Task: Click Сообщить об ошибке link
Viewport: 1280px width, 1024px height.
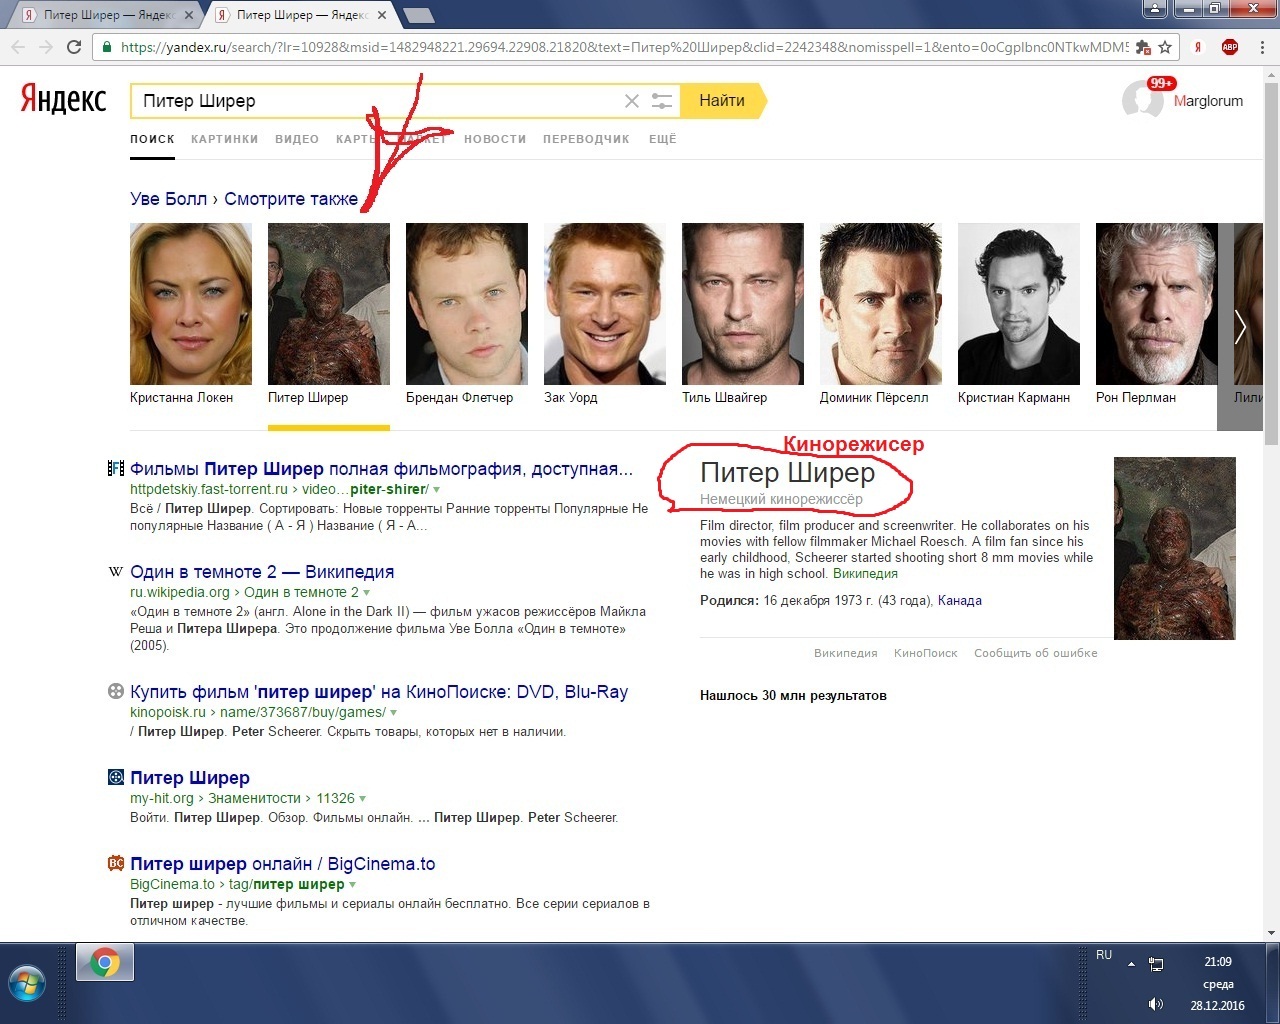Action: [x=1036, y=653]
